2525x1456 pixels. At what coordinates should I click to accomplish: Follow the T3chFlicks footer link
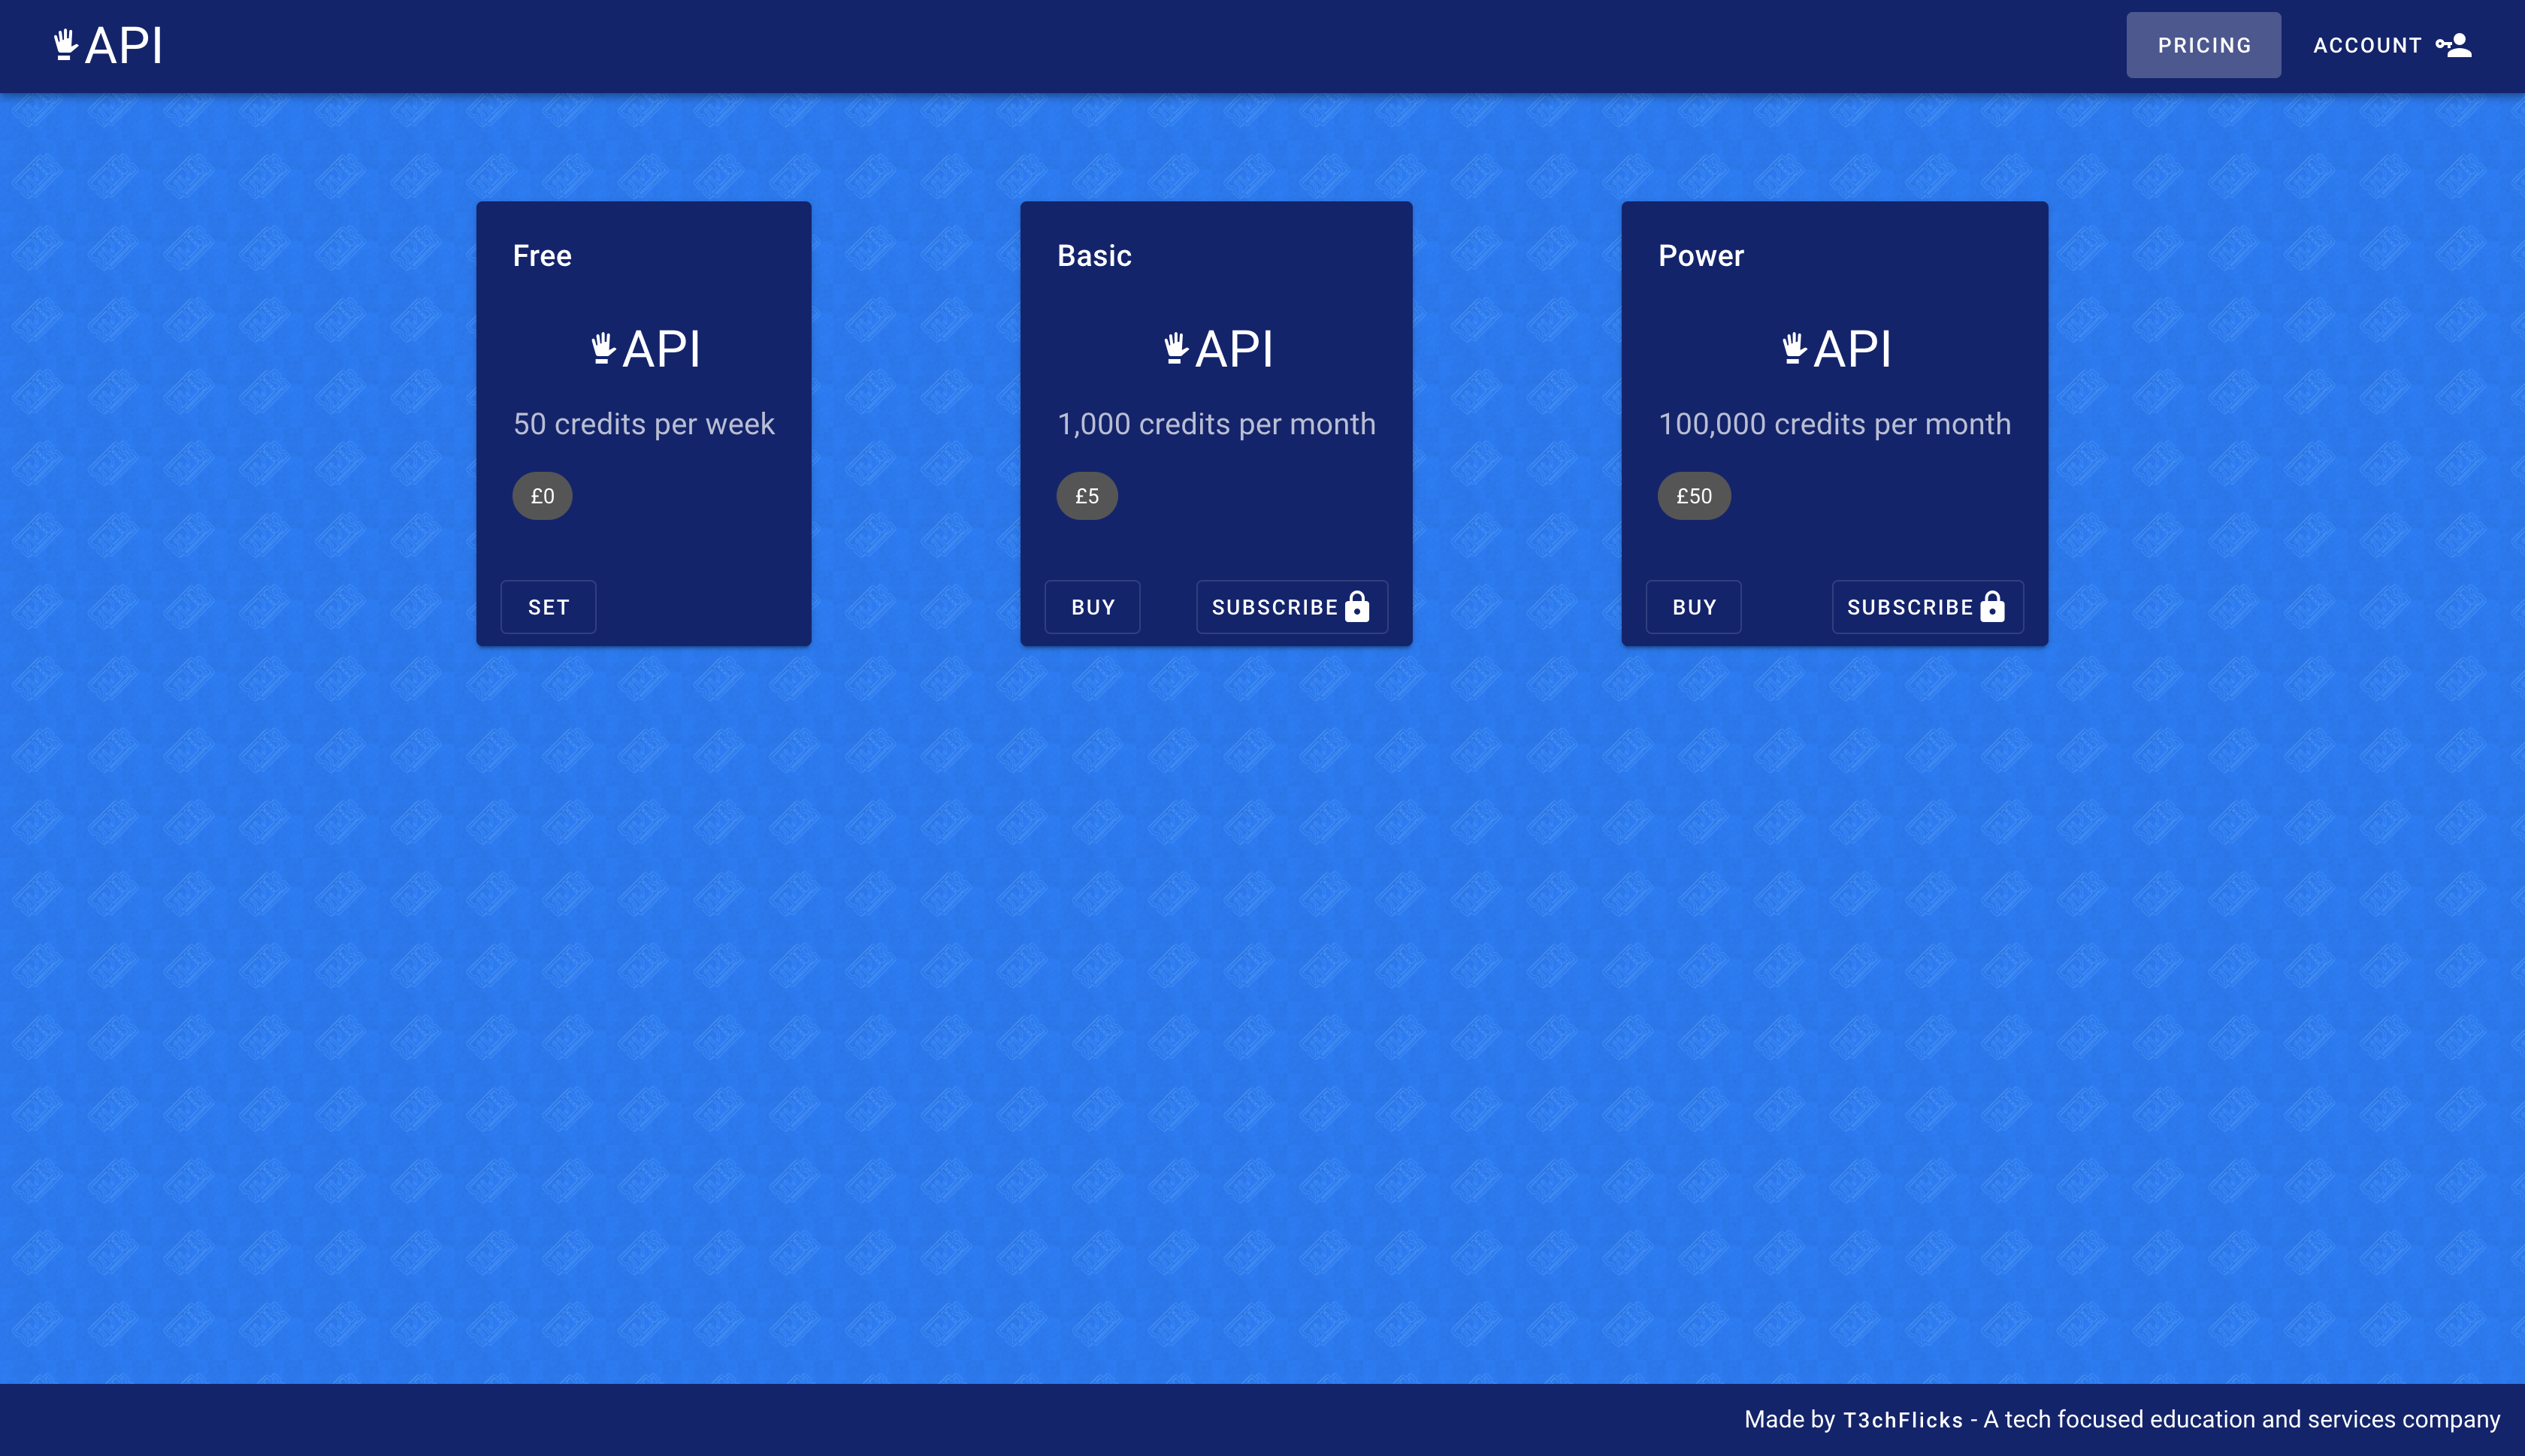pos(1902,1420)
